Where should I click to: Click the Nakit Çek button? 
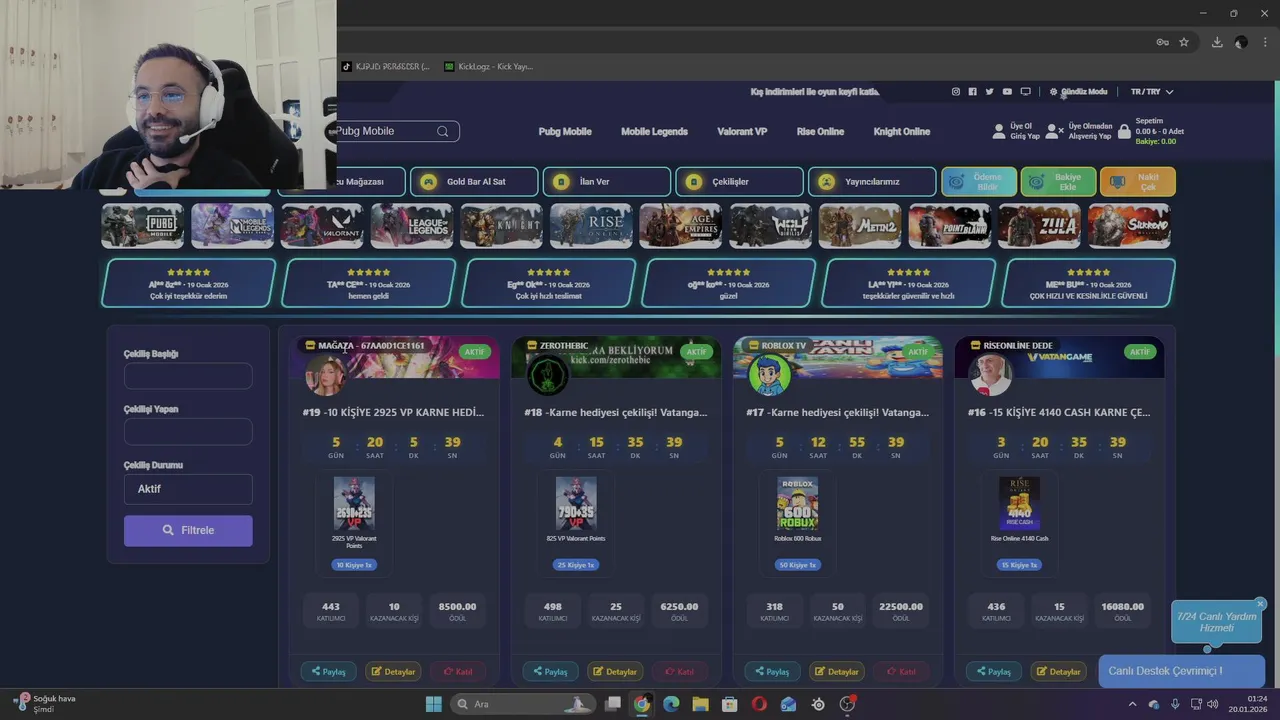tap(1138, 182)
